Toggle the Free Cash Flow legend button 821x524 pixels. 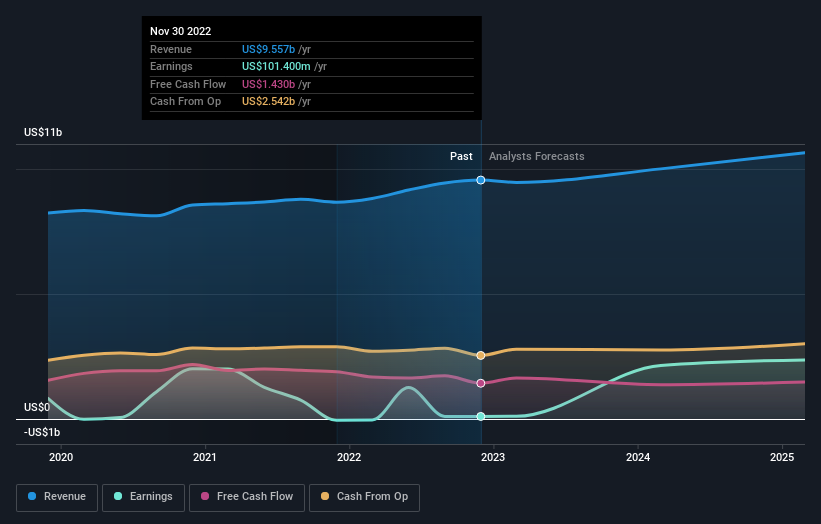(x=247, y=497)
